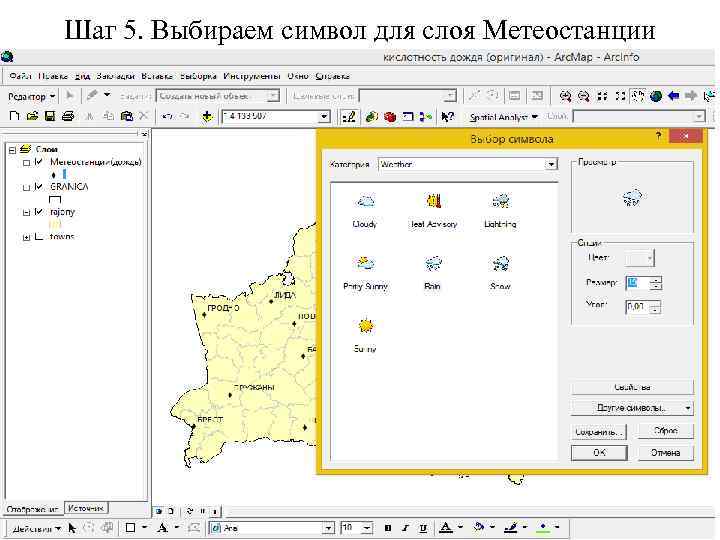Save the map with the floppy icon
The height and width of the screenshot is (540, 720).
[x=50, y=116]
